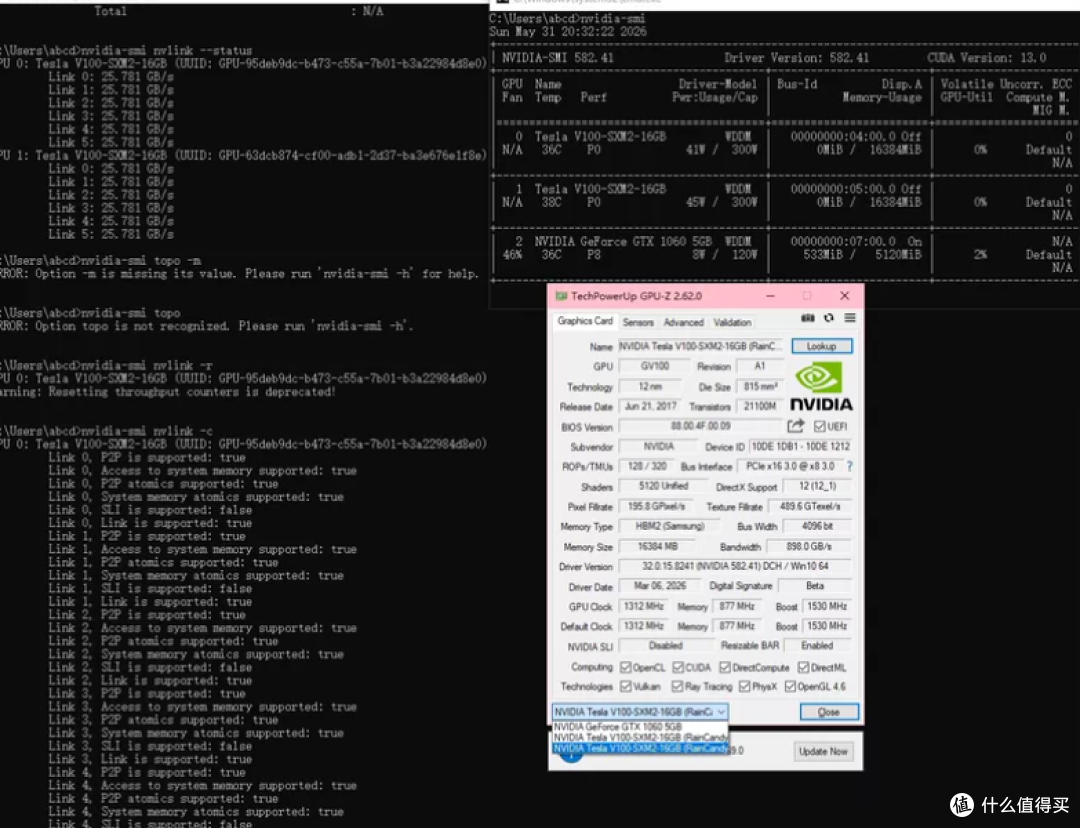Toggle the UEFI checkbox
Image resolution: width=1080 pixels, height=828 pixels.
point(819,426)
